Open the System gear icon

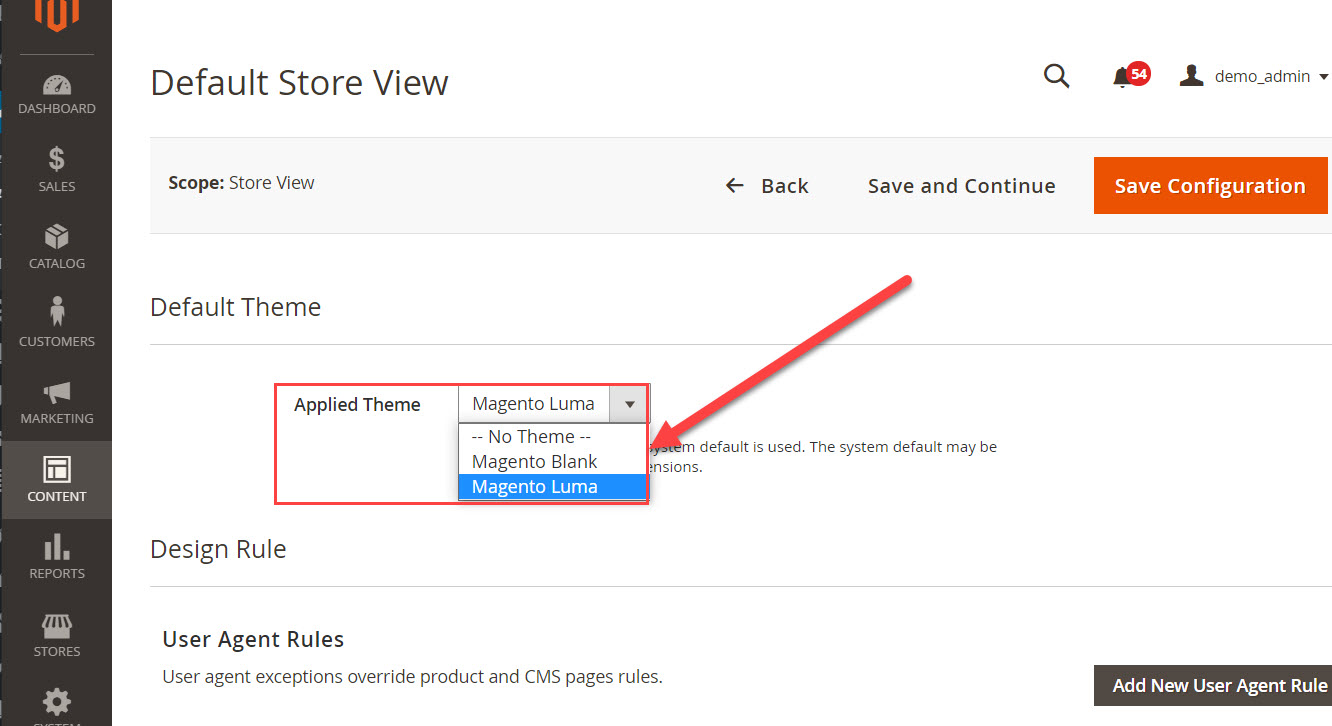(x=57, y=704)
